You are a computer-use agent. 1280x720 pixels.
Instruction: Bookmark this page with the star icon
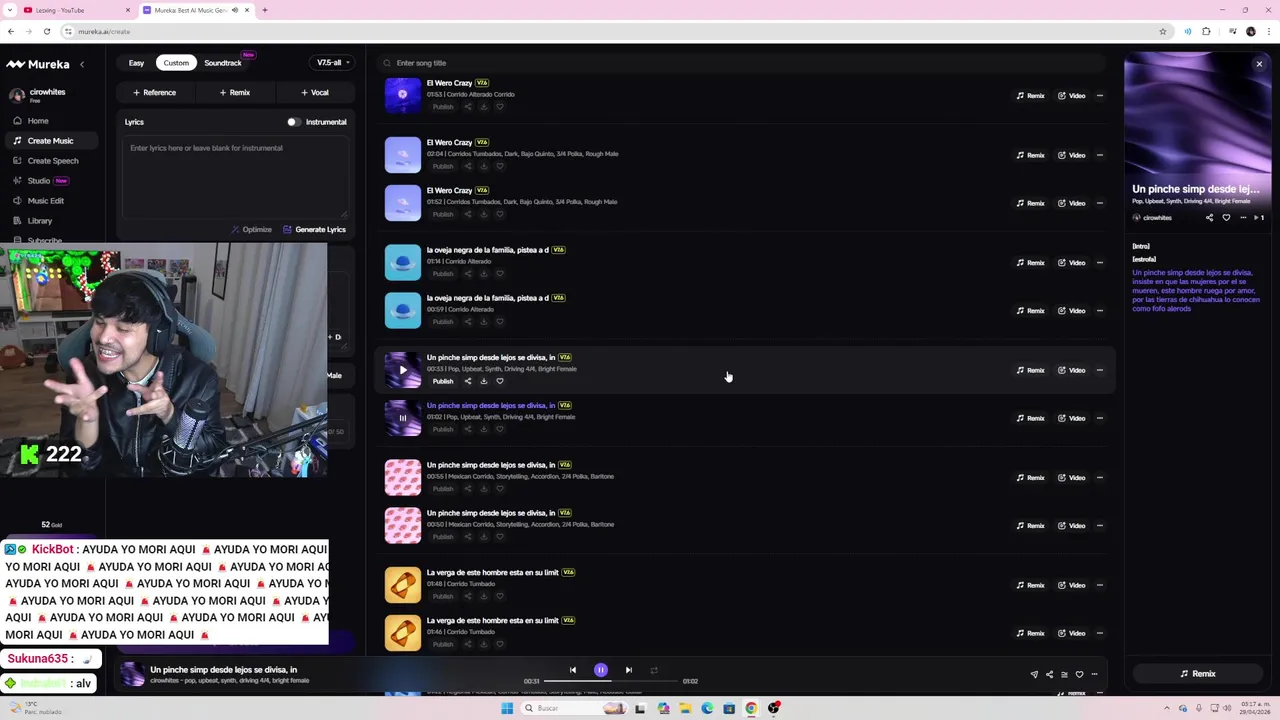(1163, 31)
